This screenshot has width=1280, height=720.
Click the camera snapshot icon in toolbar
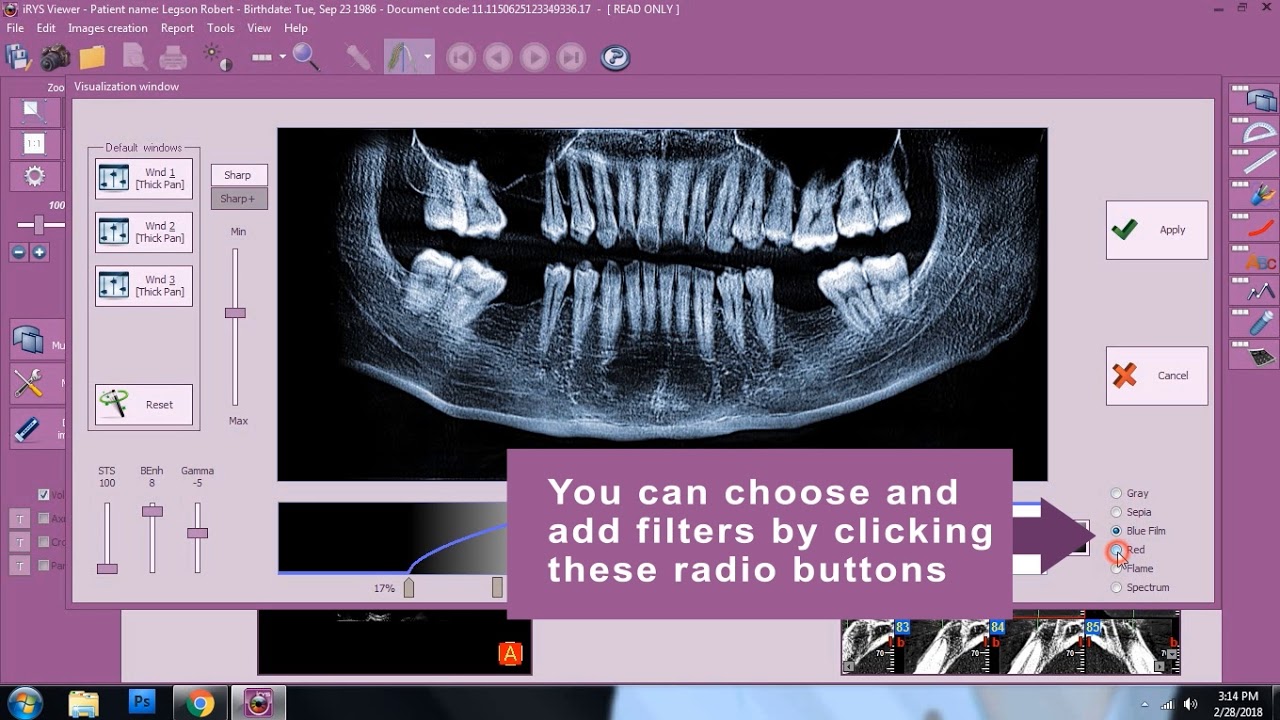click(55, 57)
